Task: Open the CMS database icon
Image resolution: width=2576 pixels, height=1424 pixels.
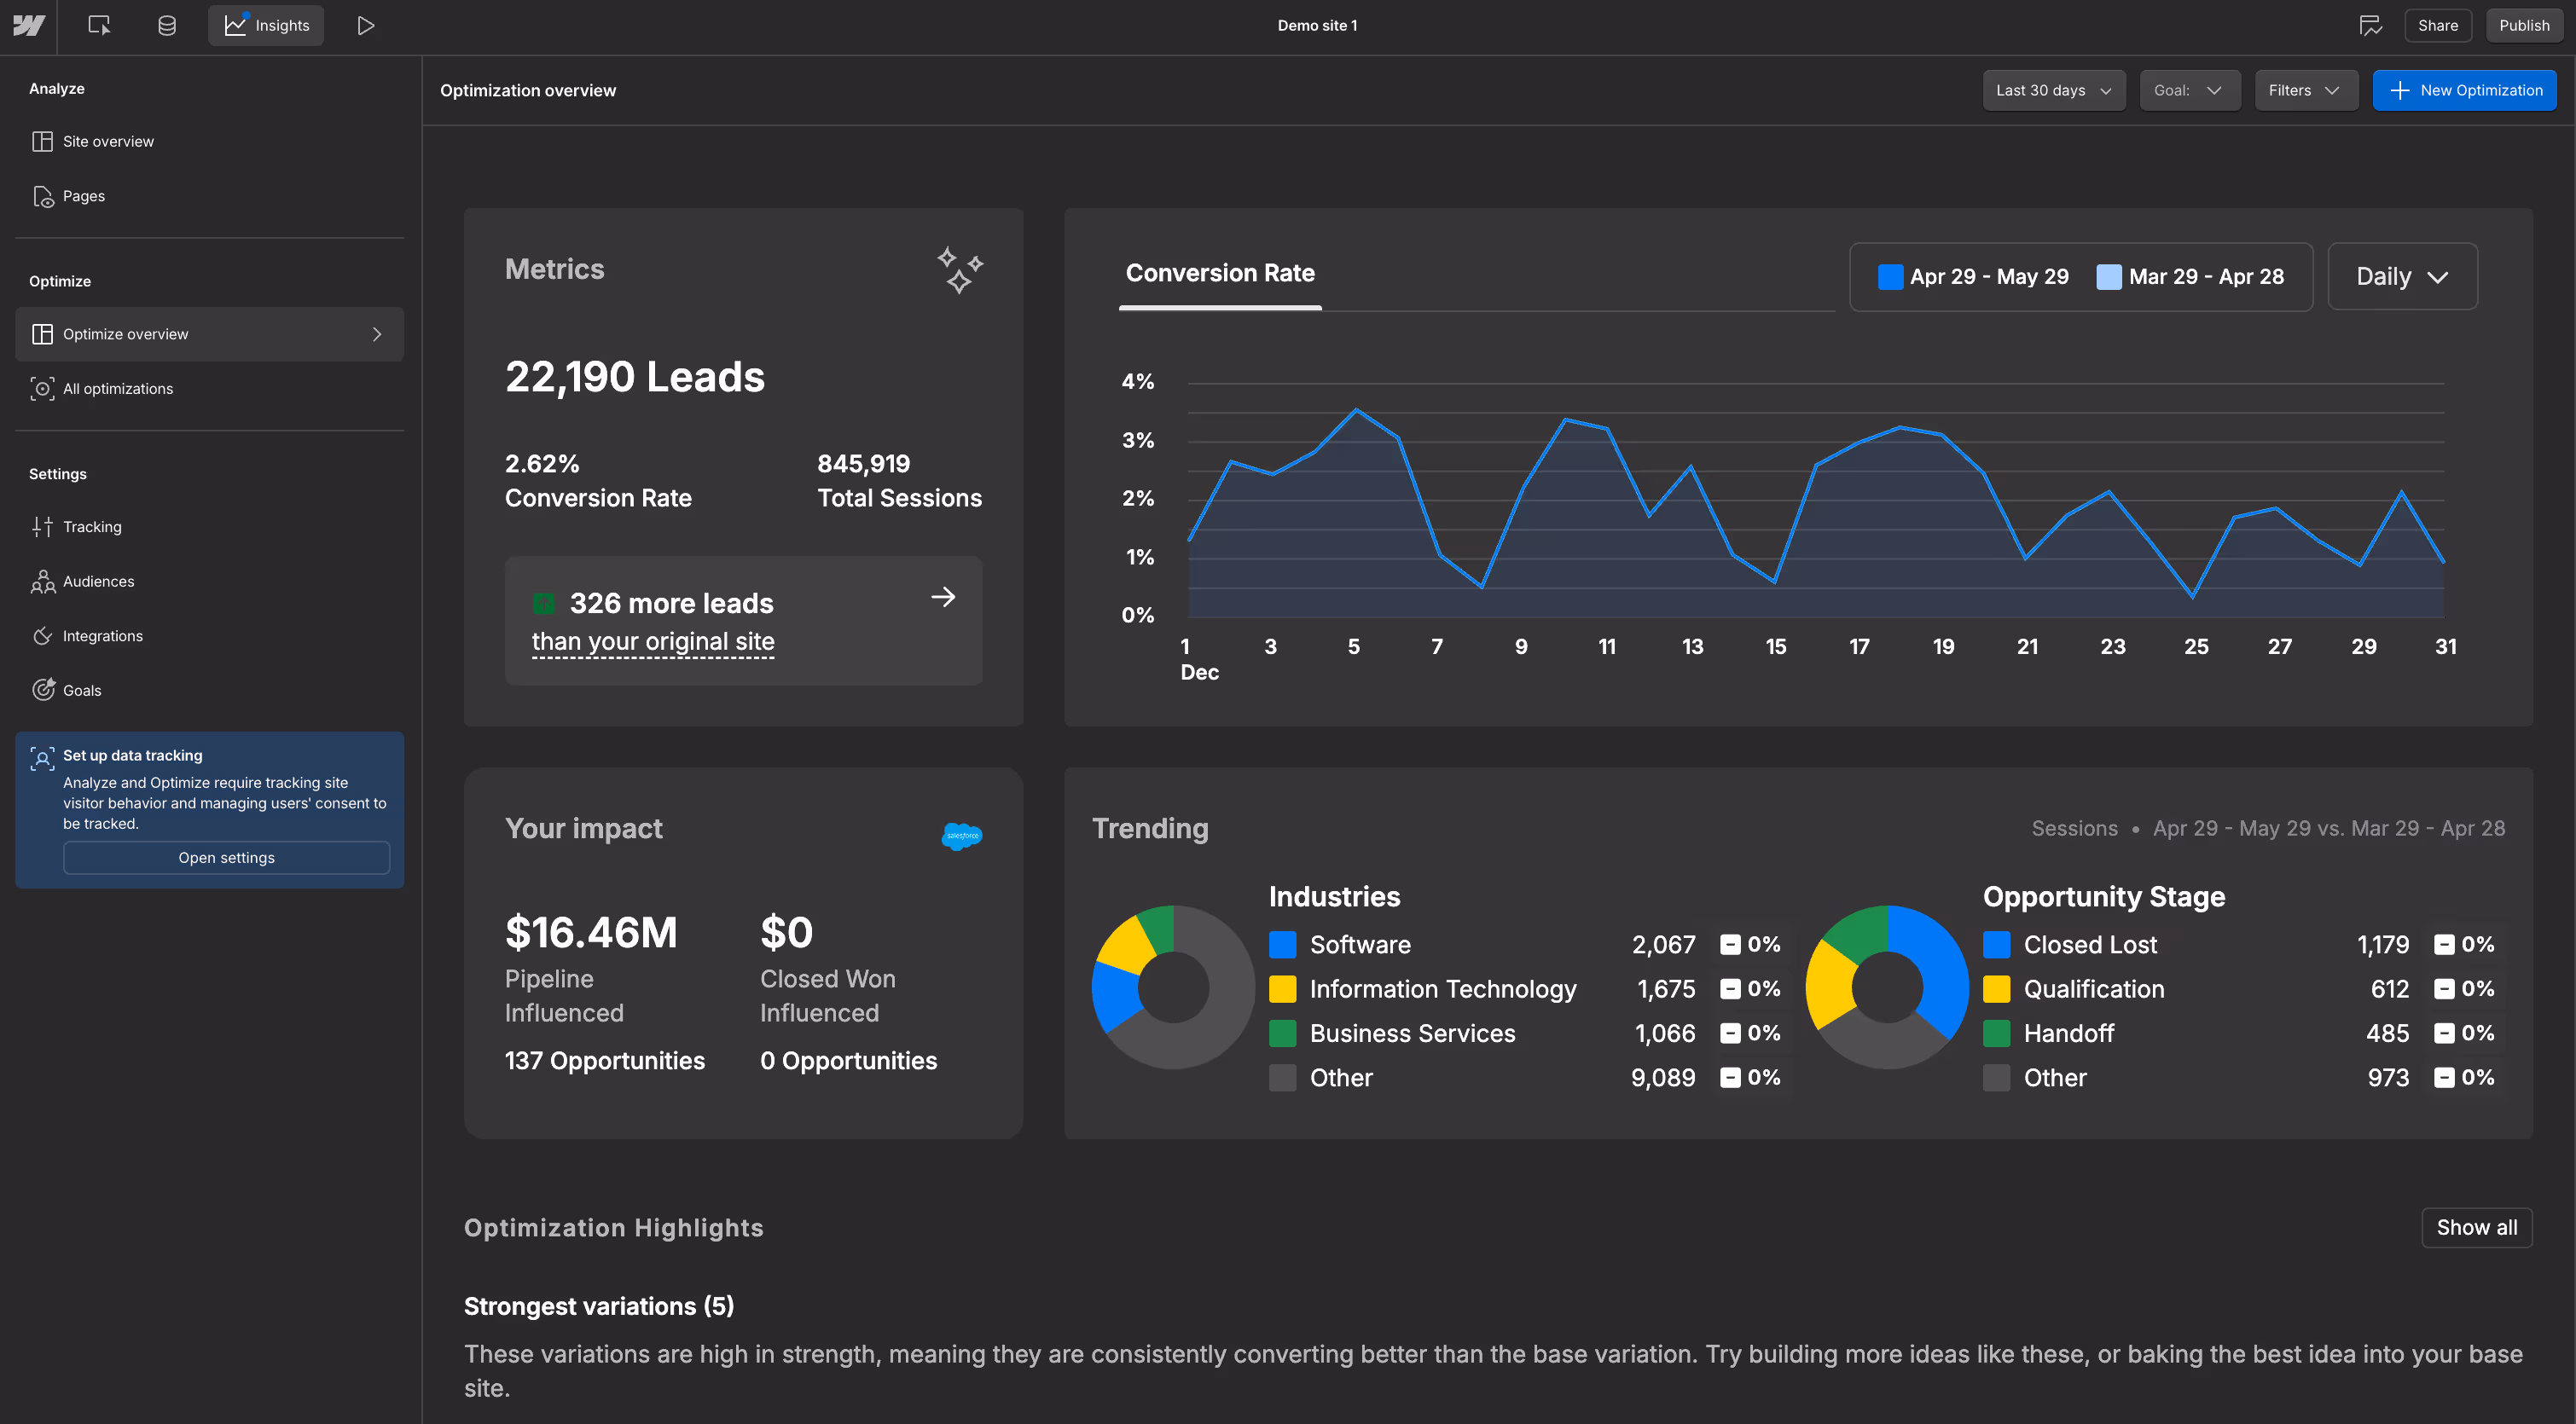Action: (167, 26)
